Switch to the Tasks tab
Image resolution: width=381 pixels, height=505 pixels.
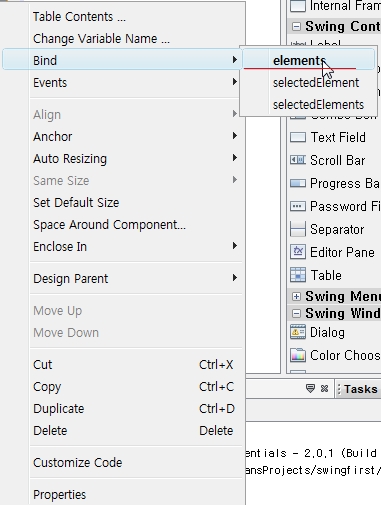pyautogui.click(x=358, y=389)
